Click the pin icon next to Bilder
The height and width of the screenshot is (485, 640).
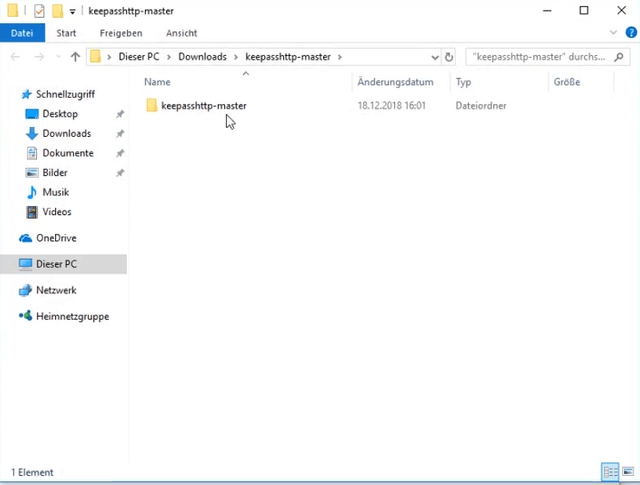(x=120, y=173)
